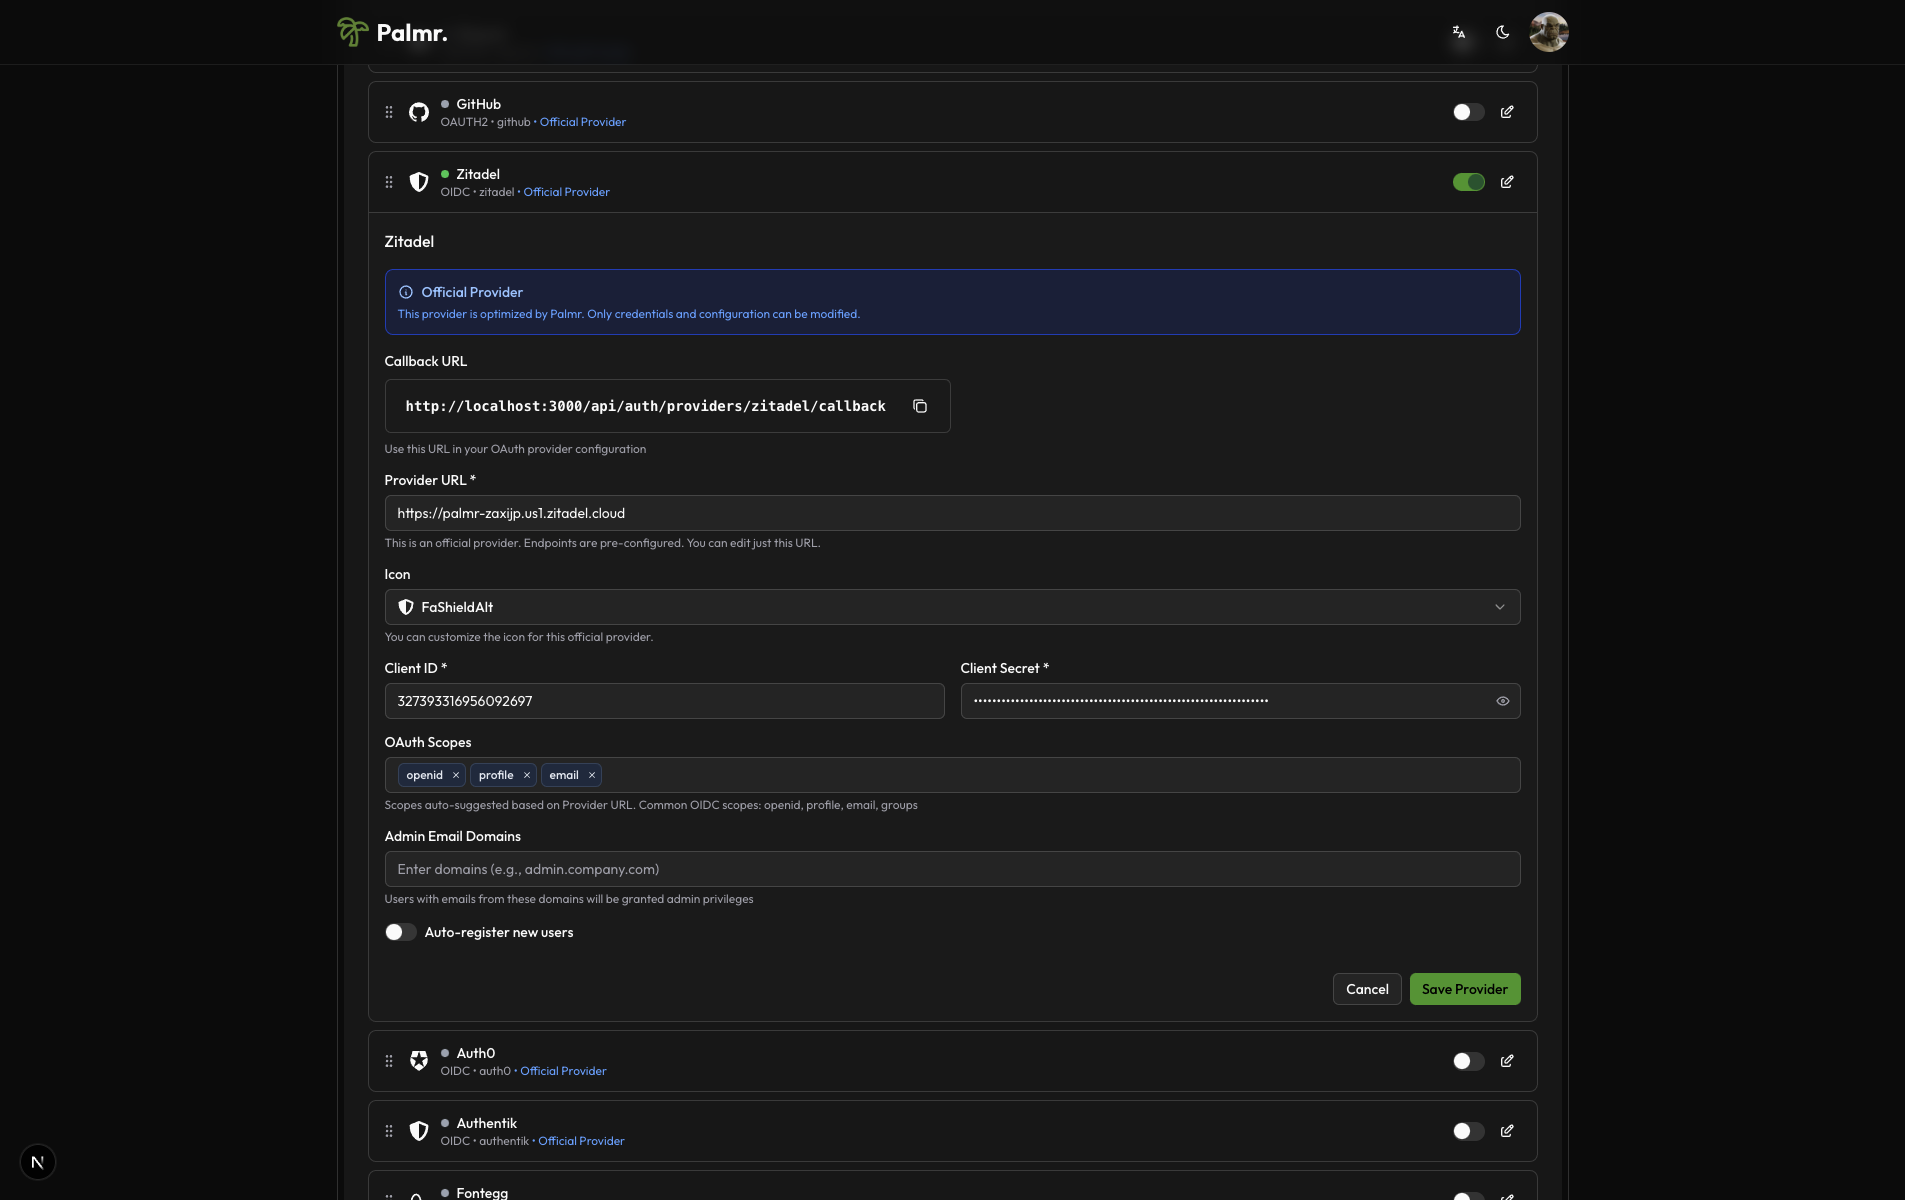Grab the drag handle on the GitHub row
Screen dimensions: 1905x1200
click(x=389, y=112)
